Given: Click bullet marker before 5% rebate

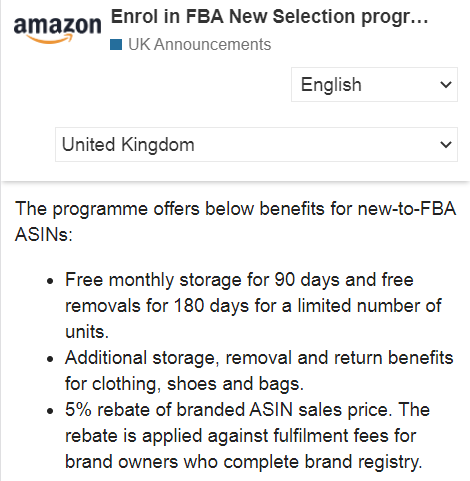Looking at the screenshot, I should click(50, 411).
